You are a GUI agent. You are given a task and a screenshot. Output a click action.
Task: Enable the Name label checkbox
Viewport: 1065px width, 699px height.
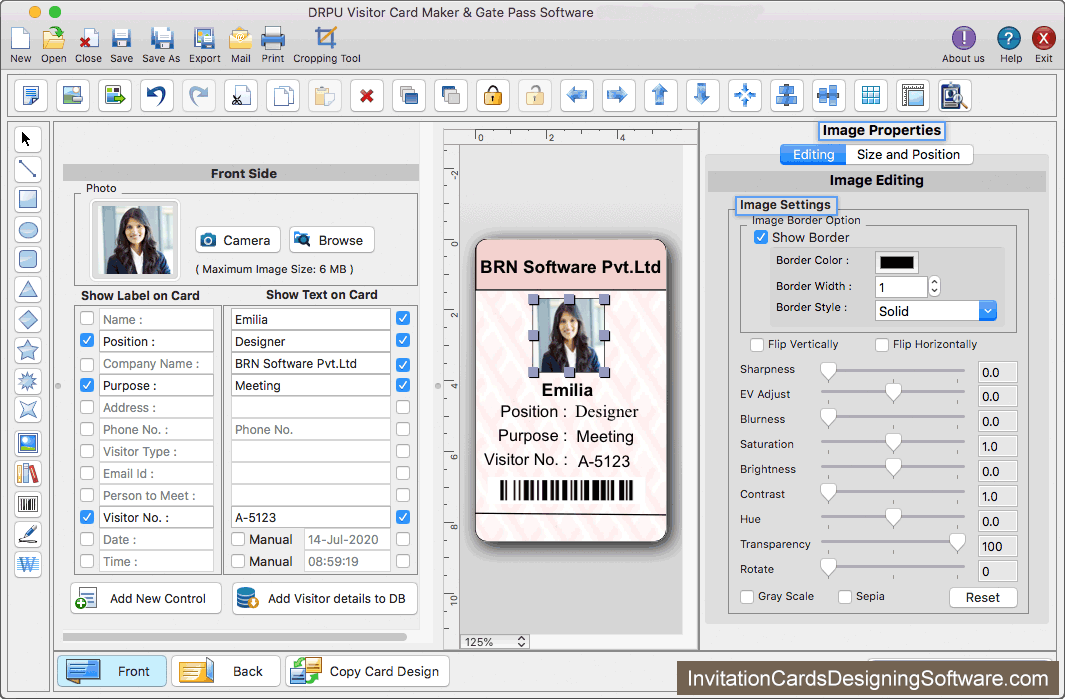87,319
